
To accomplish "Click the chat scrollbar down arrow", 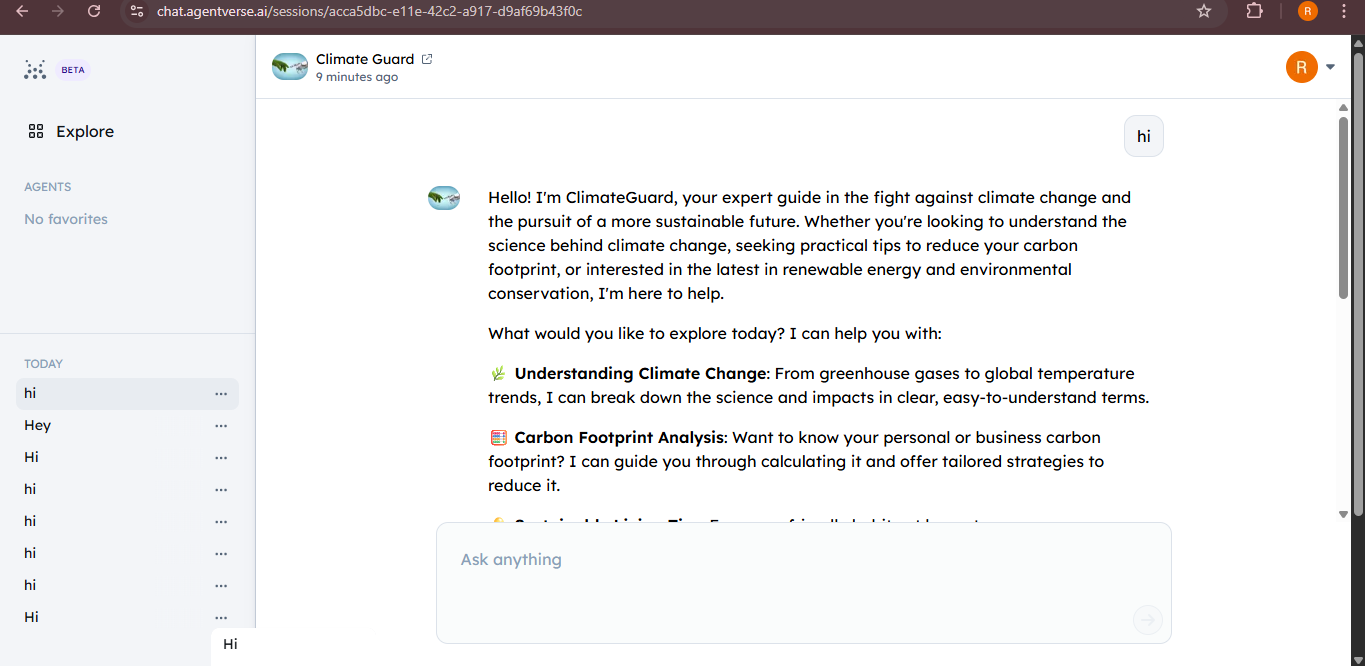I will (1343, 514).
